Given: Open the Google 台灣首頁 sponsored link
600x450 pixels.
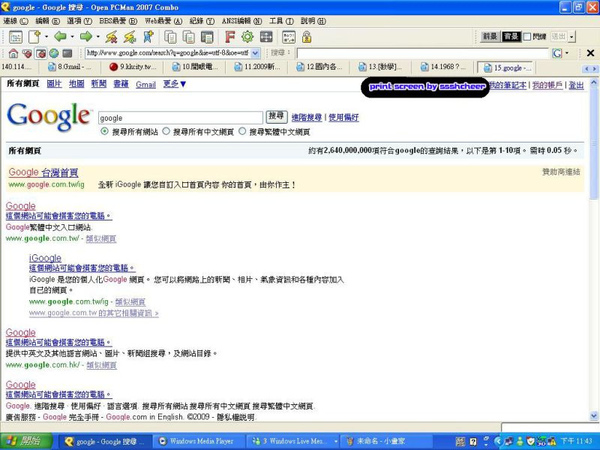Looking at the screenshot, I should [43, 173].
